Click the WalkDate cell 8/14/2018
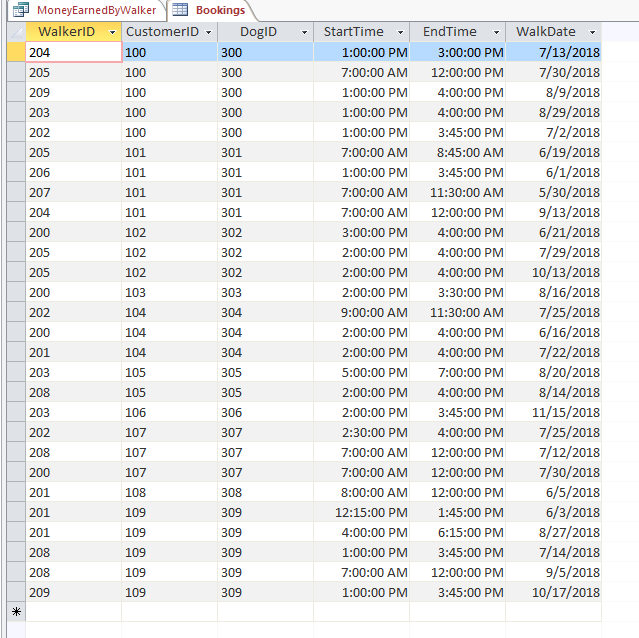The width and height of the screenshot is (639, 638). pyautogui.click(x=553, y=392)
